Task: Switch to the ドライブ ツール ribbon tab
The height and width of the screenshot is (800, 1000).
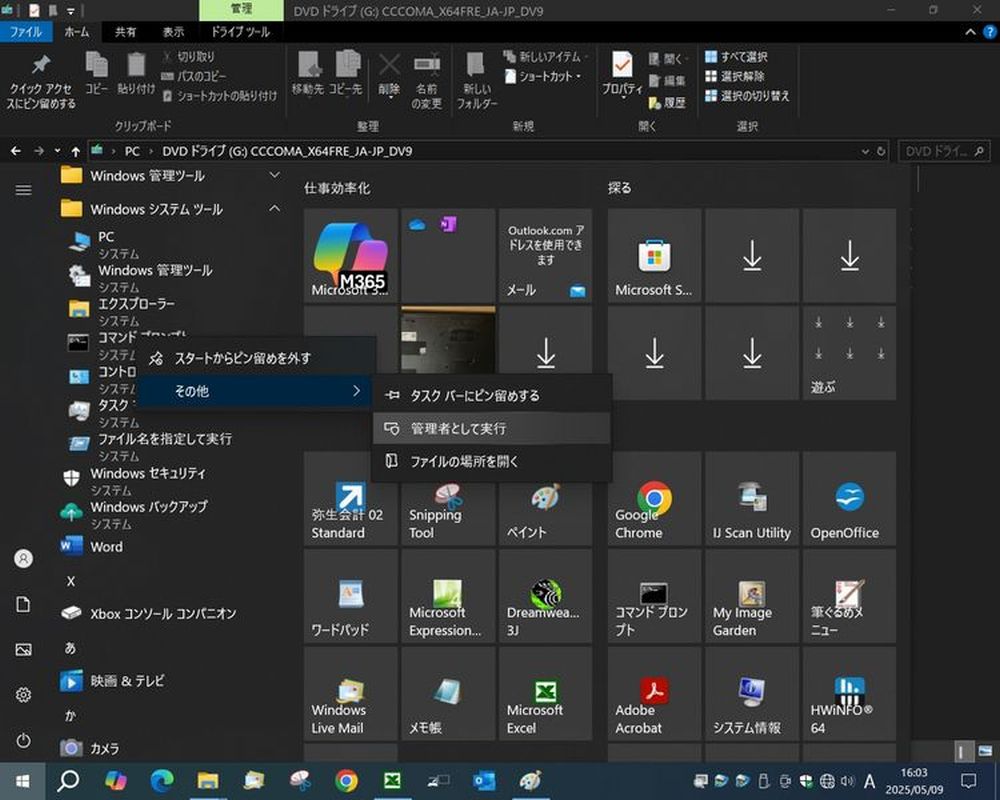Action: [240, 32]
